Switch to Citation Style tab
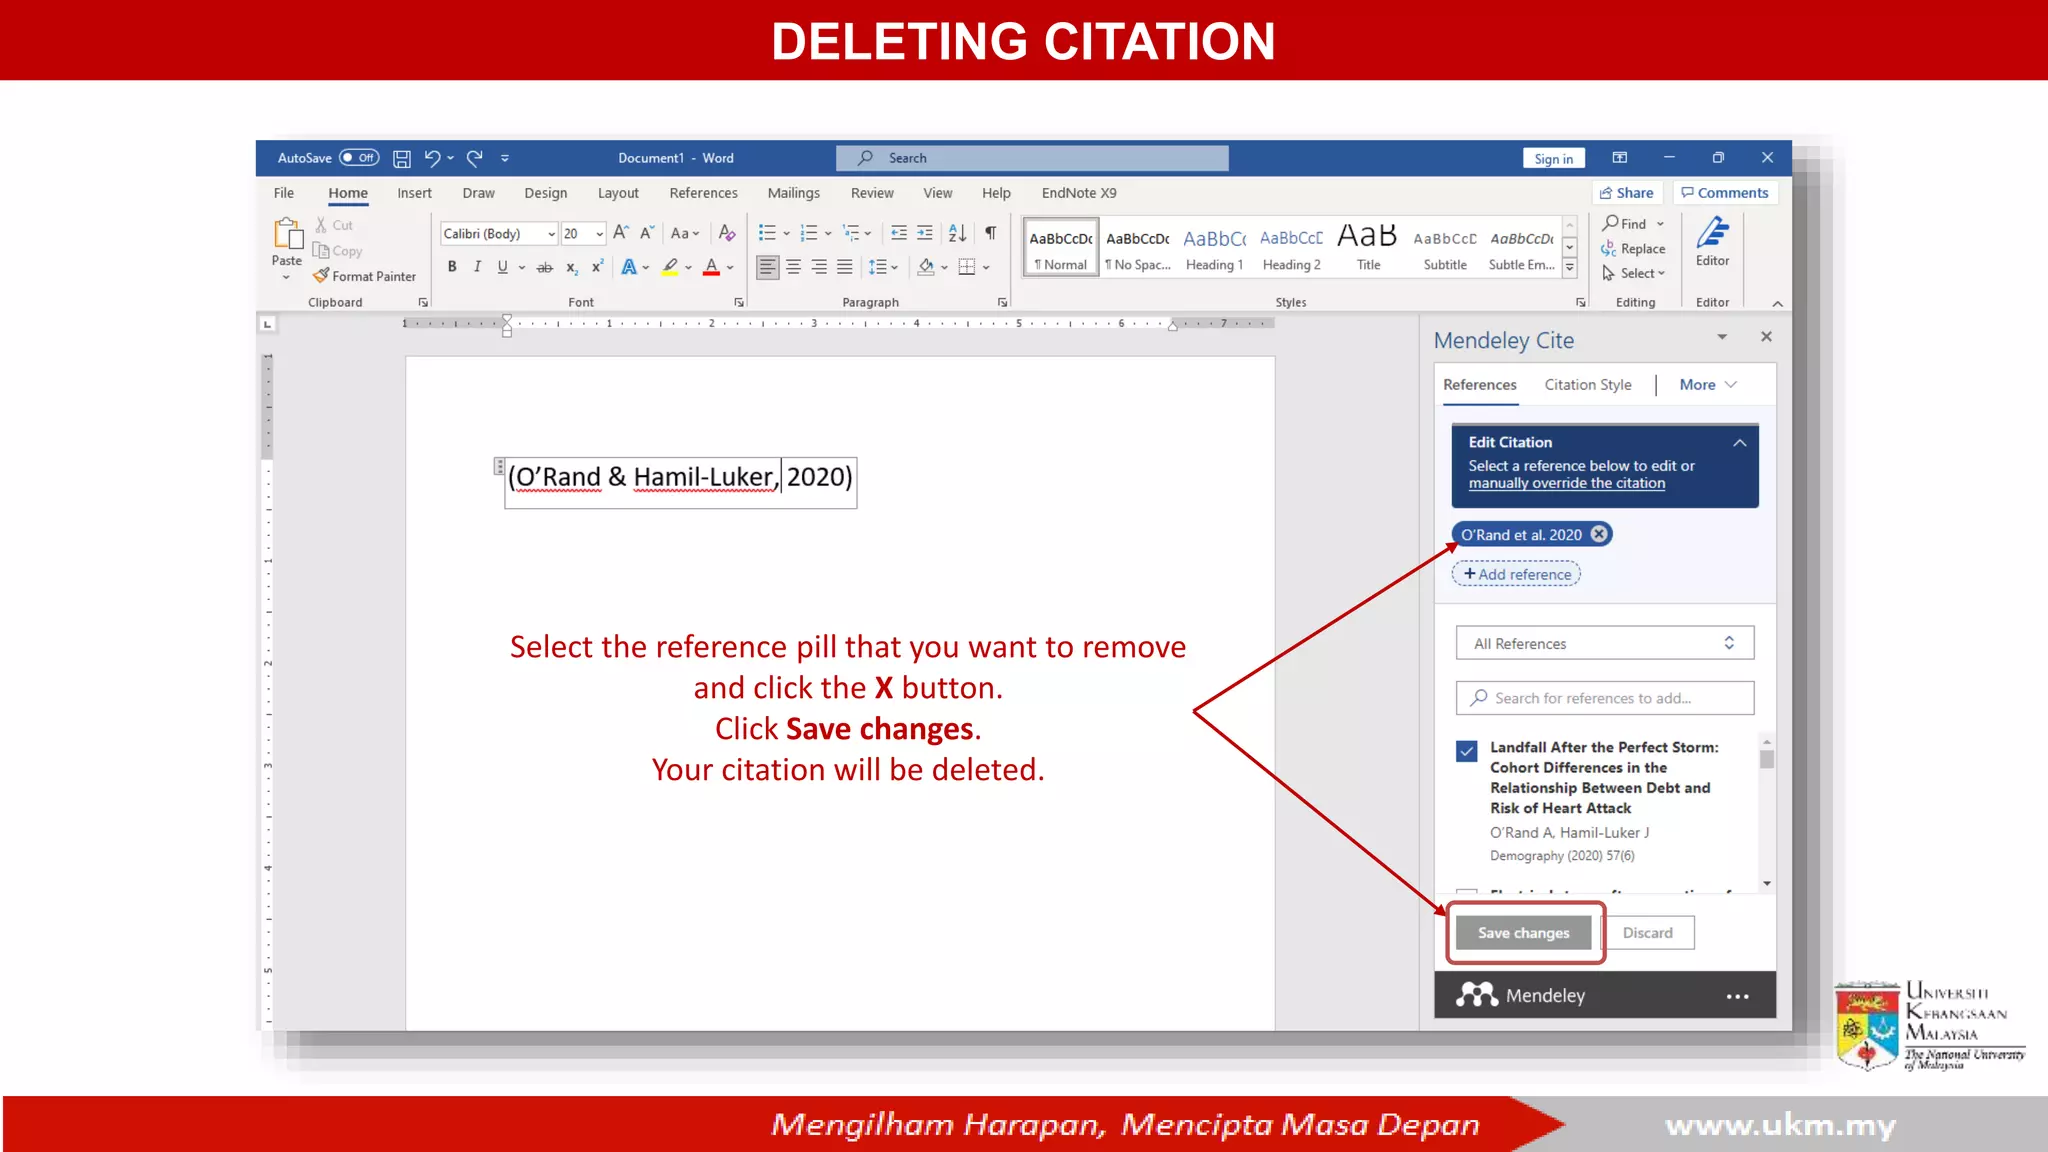Viewport: 2048px width, 1152px height. click(x=1587, y=385)
